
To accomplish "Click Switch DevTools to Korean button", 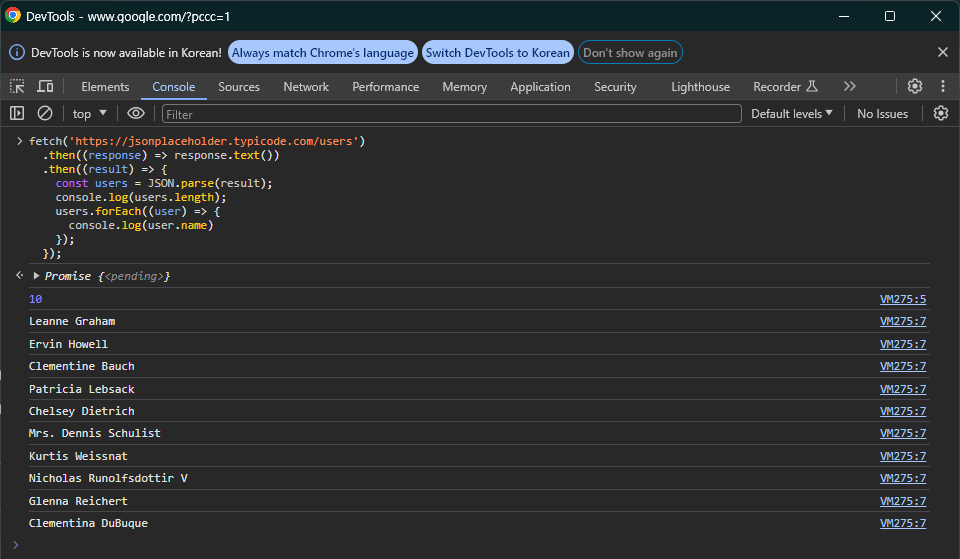I will point(498,53).
